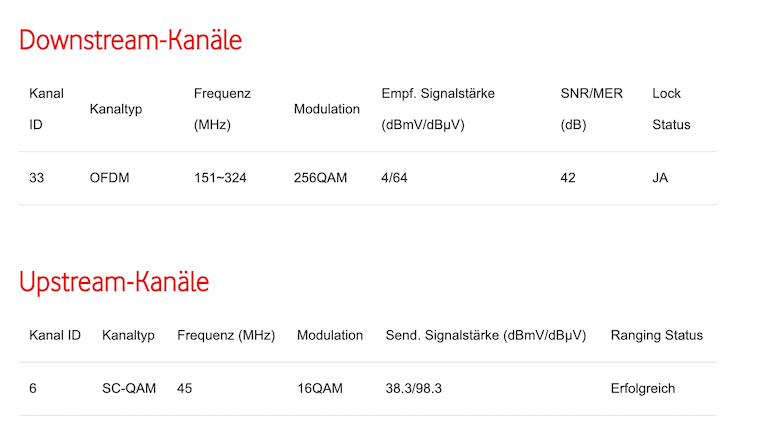The width and height of the screenshot is (767, 443).
Task: Click the downstream channel ID 33
Action: coord(38,178)
